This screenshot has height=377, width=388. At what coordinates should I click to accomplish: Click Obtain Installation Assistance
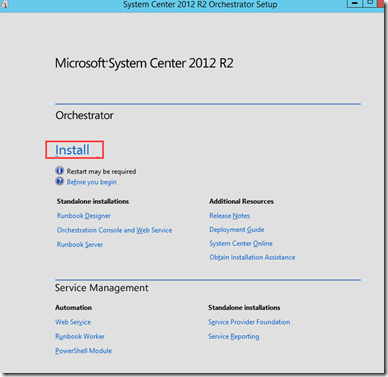coord(252,257)
